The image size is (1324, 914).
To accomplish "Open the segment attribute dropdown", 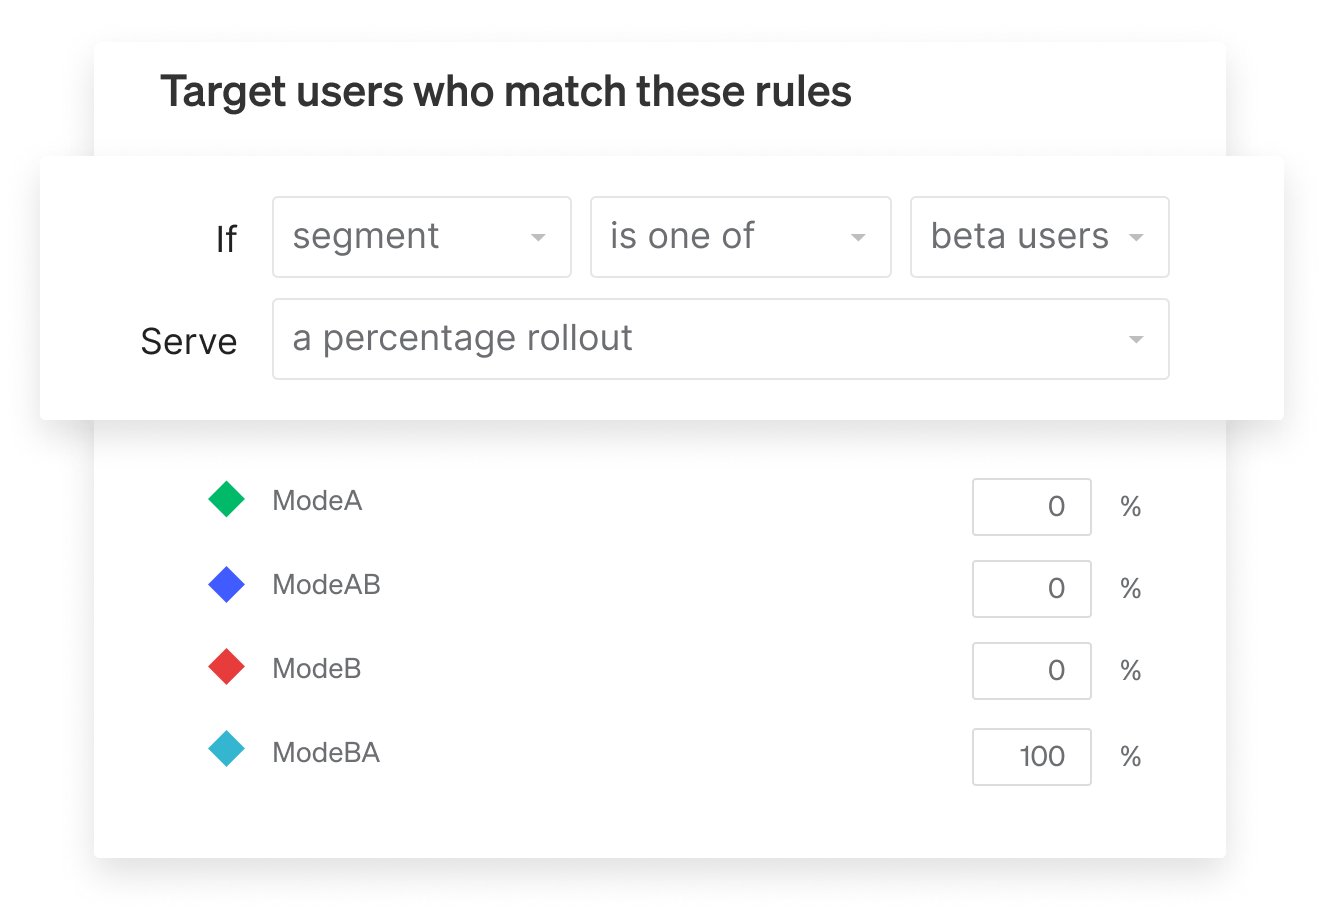I will coord(421,237).
